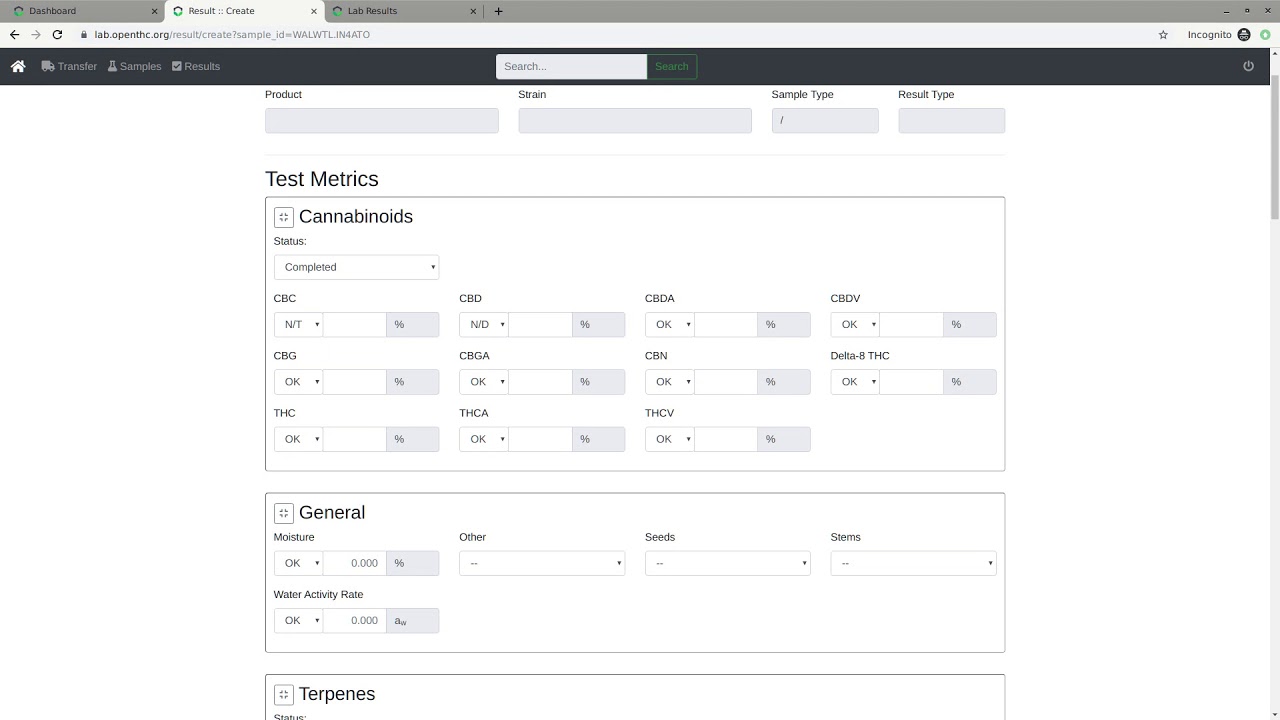Reload the page in browser
The width and height of the screenshot is (1280, 720).
point(57,34)
